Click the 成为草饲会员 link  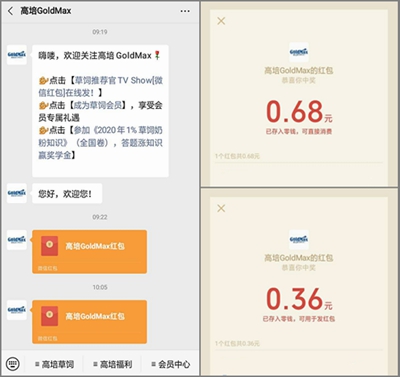click(x=98, y=105)
